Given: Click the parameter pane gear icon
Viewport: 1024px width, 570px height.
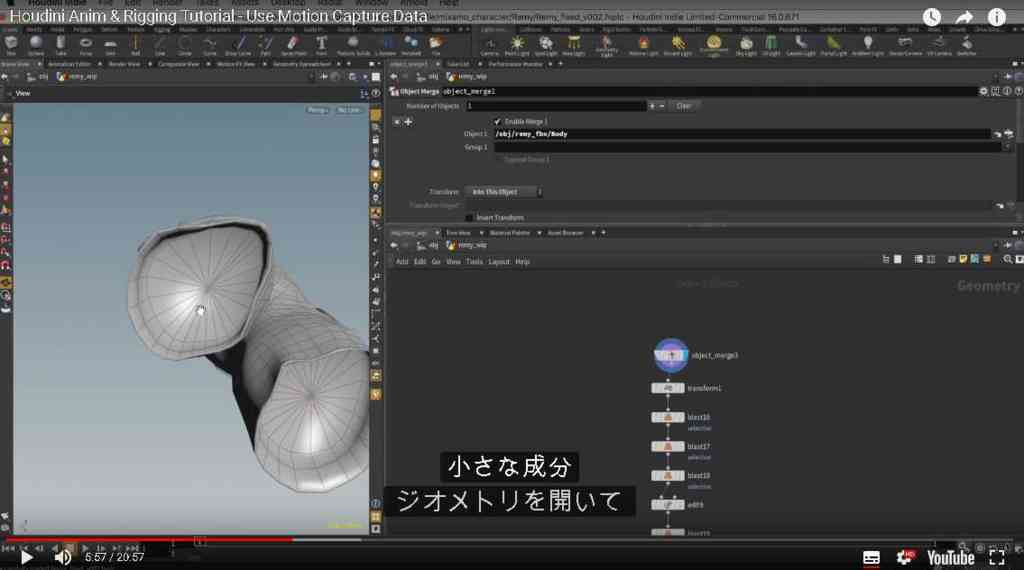Looking at the screenshot, I should [983, 91].
